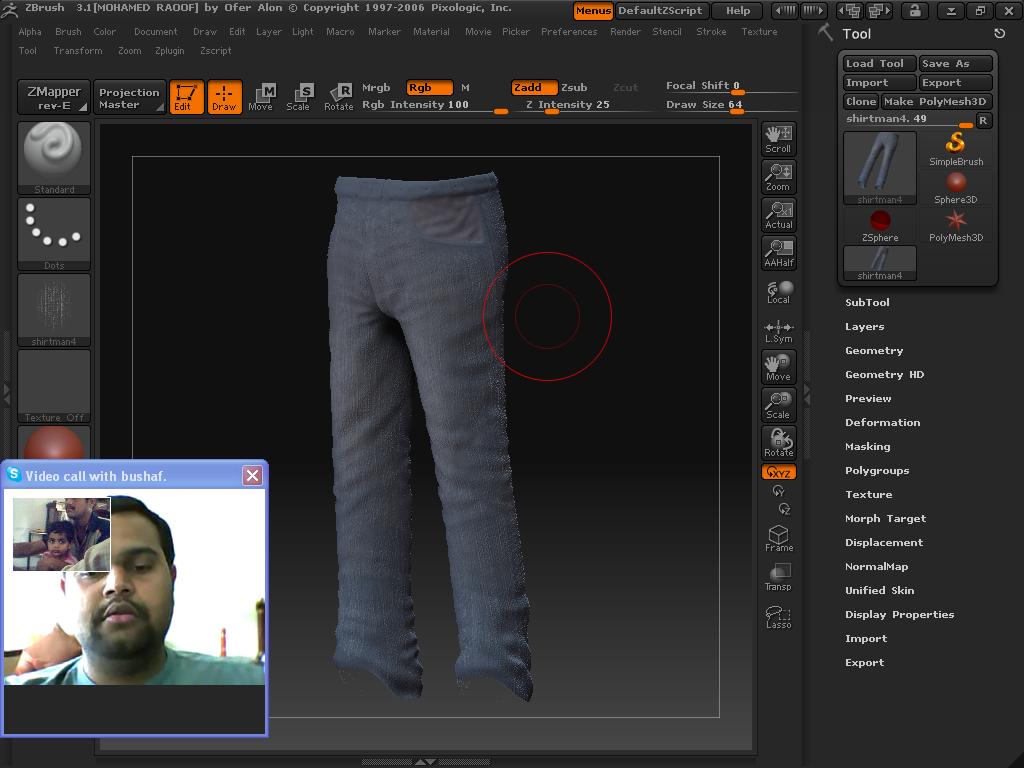This screenshot has width=1024, height=768.
Task: Open the Alpha menu
Action: pyautogui.click(x=30, y=31)
